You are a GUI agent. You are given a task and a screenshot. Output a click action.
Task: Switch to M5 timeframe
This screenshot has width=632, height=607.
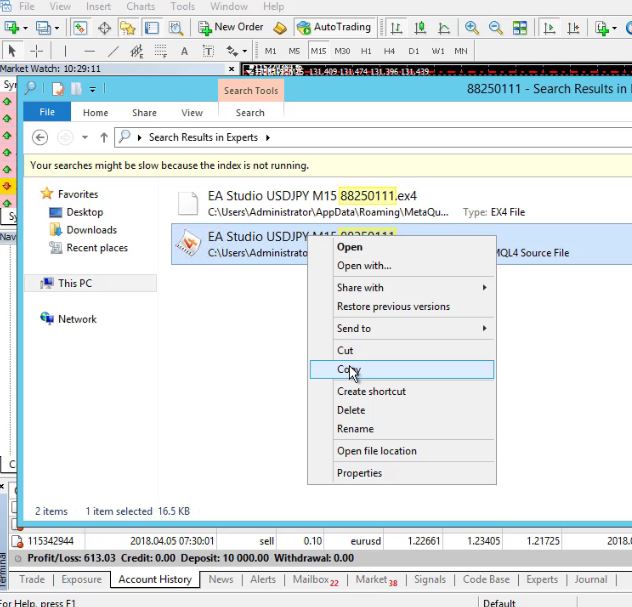click(x=294, y=51)
